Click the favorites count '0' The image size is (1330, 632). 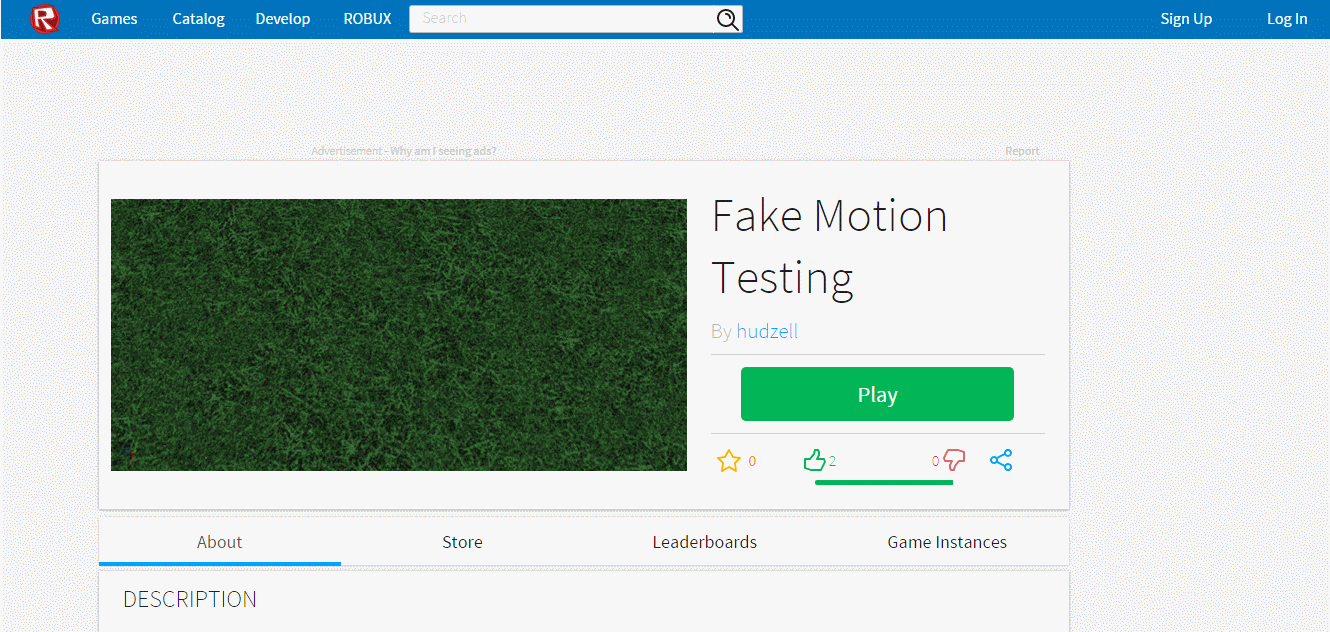coord(752,461)
